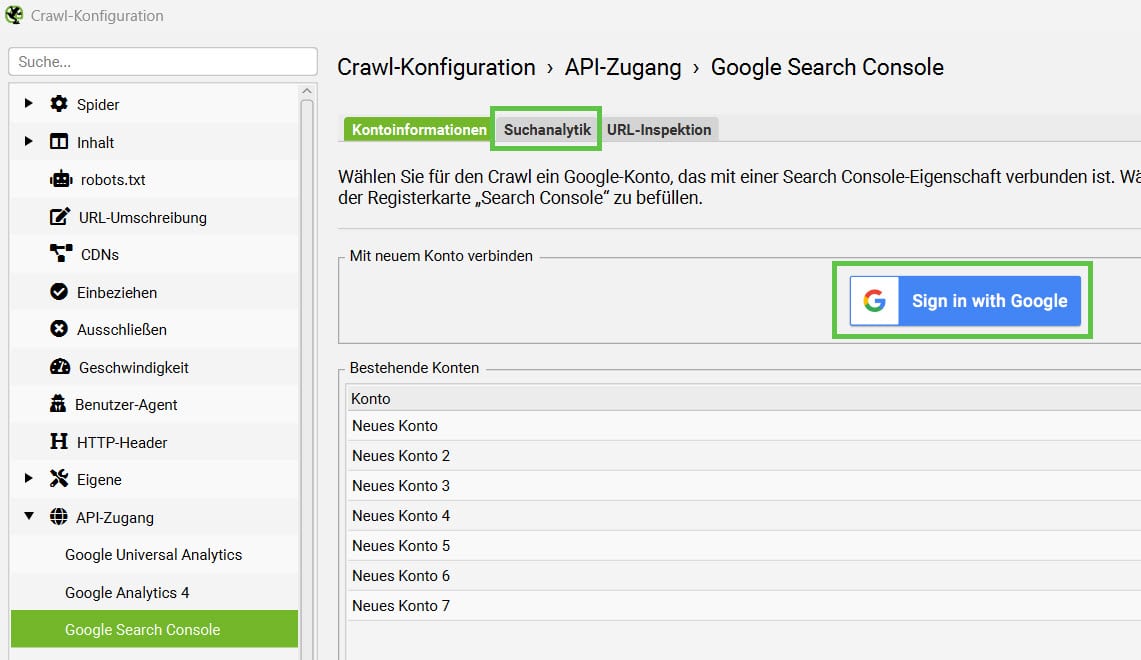Select Eigene in the sidebar
Viewport: 1141px width, 660px height.
(99, 480)
